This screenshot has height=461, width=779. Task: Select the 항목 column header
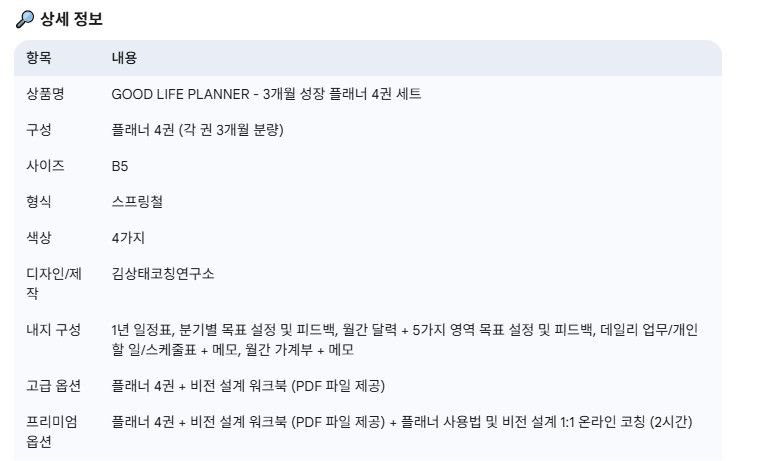pyautogui.click(x=39, y=58)
